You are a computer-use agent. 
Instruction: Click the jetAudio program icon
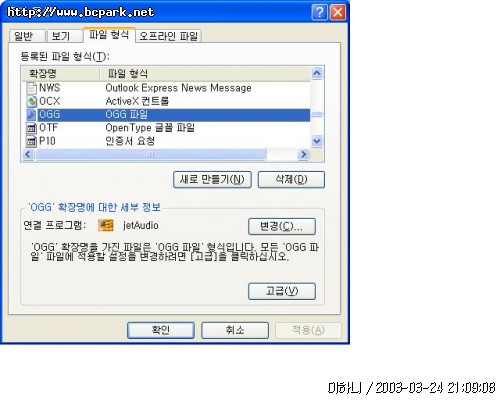106,226
